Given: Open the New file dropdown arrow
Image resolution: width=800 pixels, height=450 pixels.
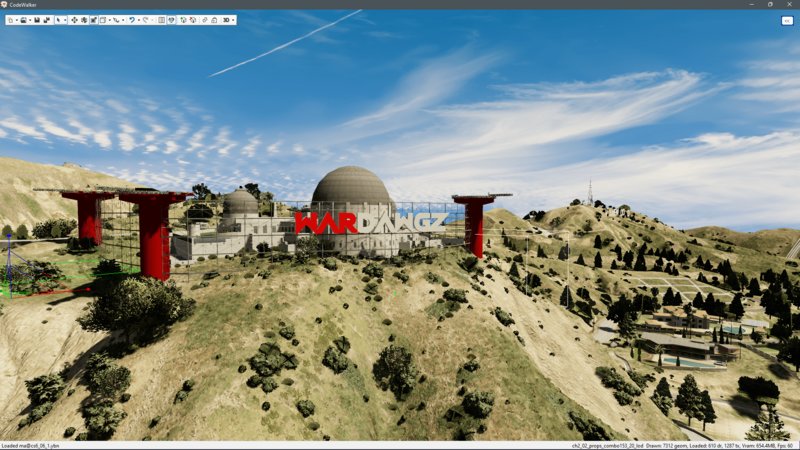Looking at the screenshot, I should (x=17, y=20).
